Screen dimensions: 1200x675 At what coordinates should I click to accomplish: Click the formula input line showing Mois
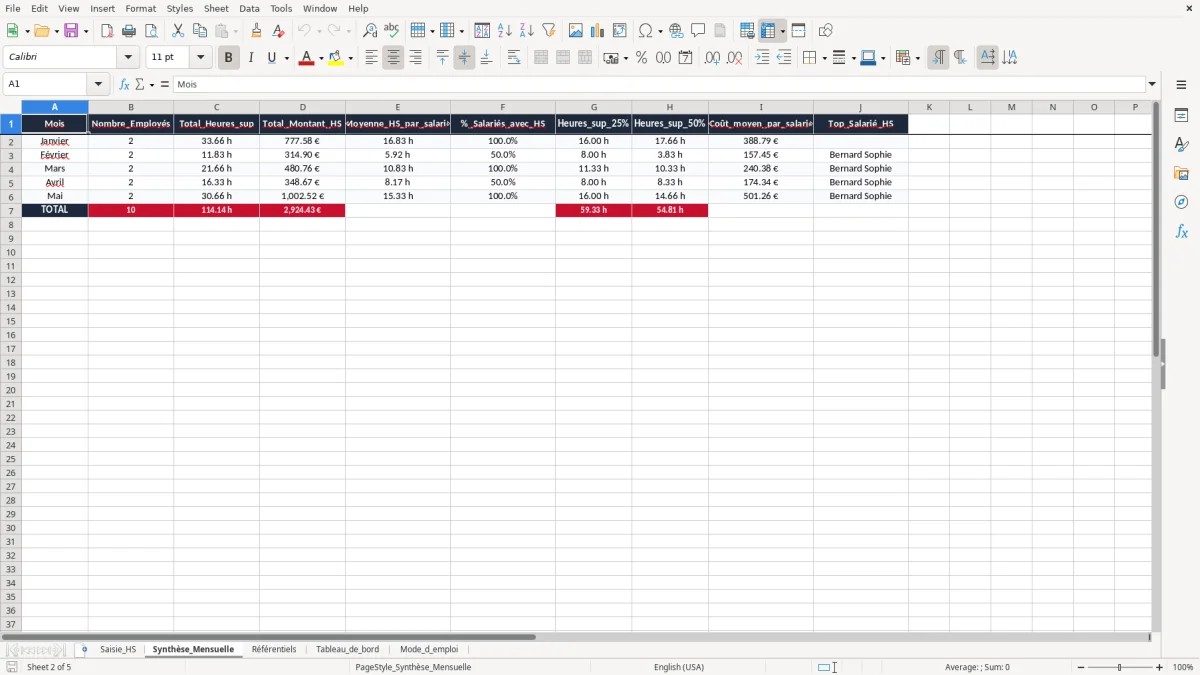659,85
